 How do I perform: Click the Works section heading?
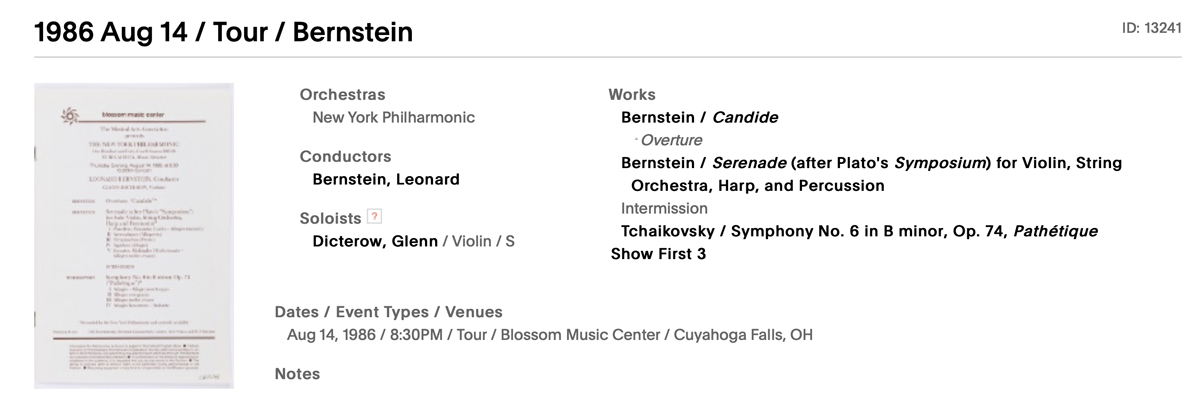632,95
